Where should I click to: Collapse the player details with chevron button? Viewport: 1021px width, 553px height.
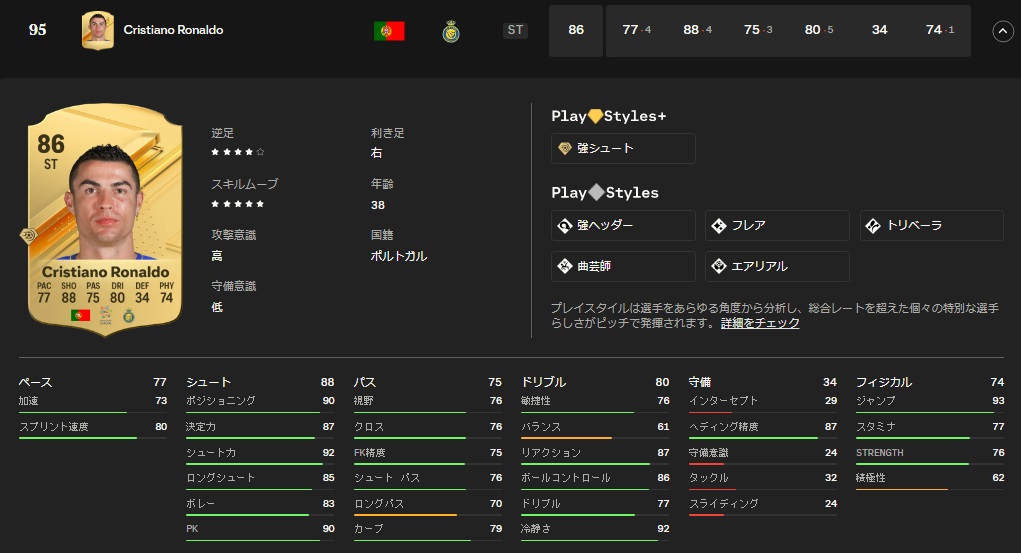click(x=1002, y=31)
